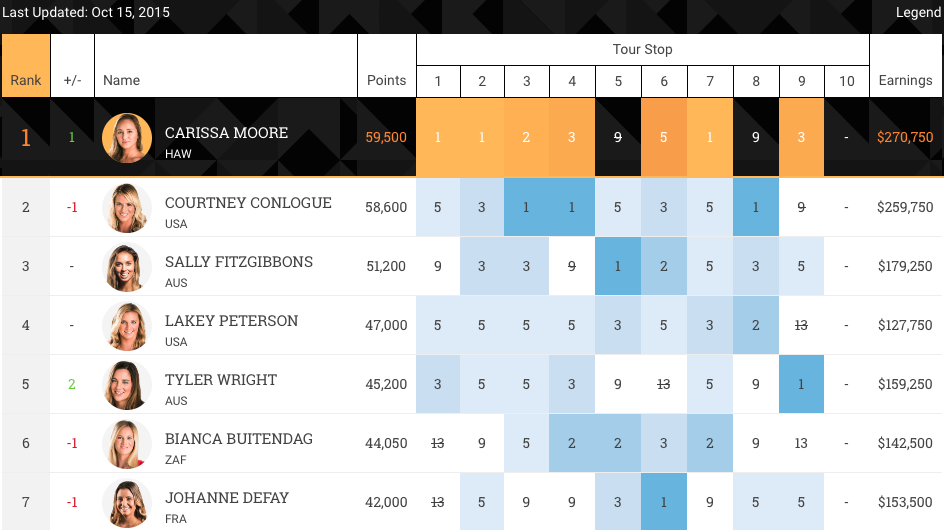
Task: Select Lakey Peterson's avatar image
Action: click(x=127, y=326)
